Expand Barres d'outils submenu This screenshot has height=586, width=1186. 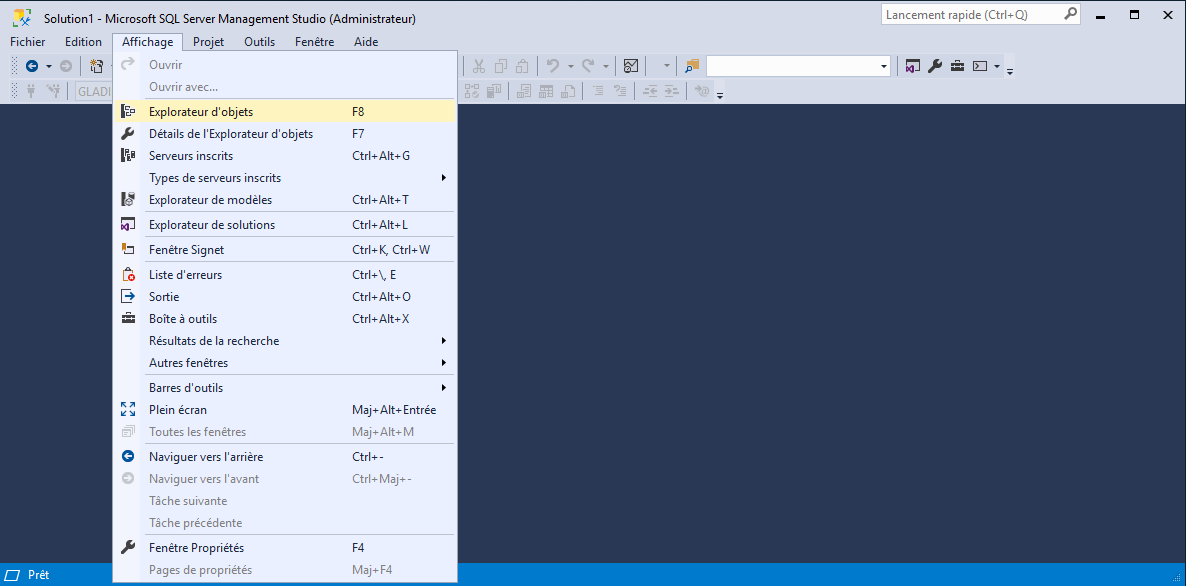[444, 387]
